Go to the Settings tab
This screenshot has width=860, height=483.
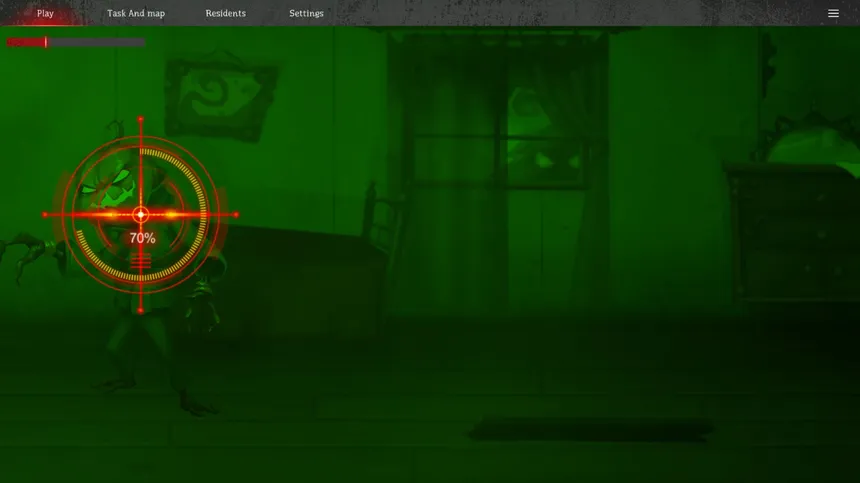[x=306, y=13]
